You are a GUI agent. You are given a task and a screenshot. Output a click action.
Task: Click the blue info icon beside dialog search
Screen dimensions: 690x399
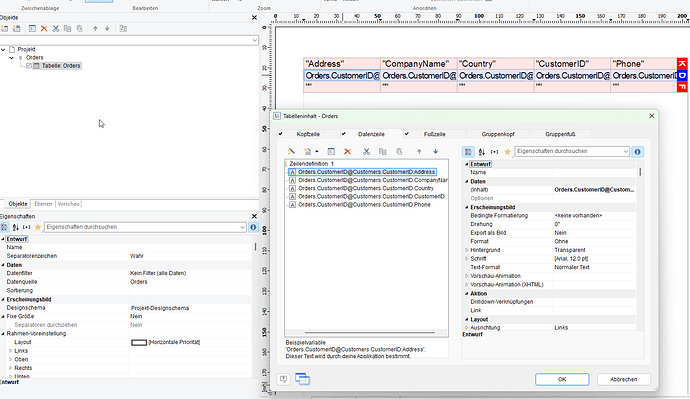click(x=637, y=152)
